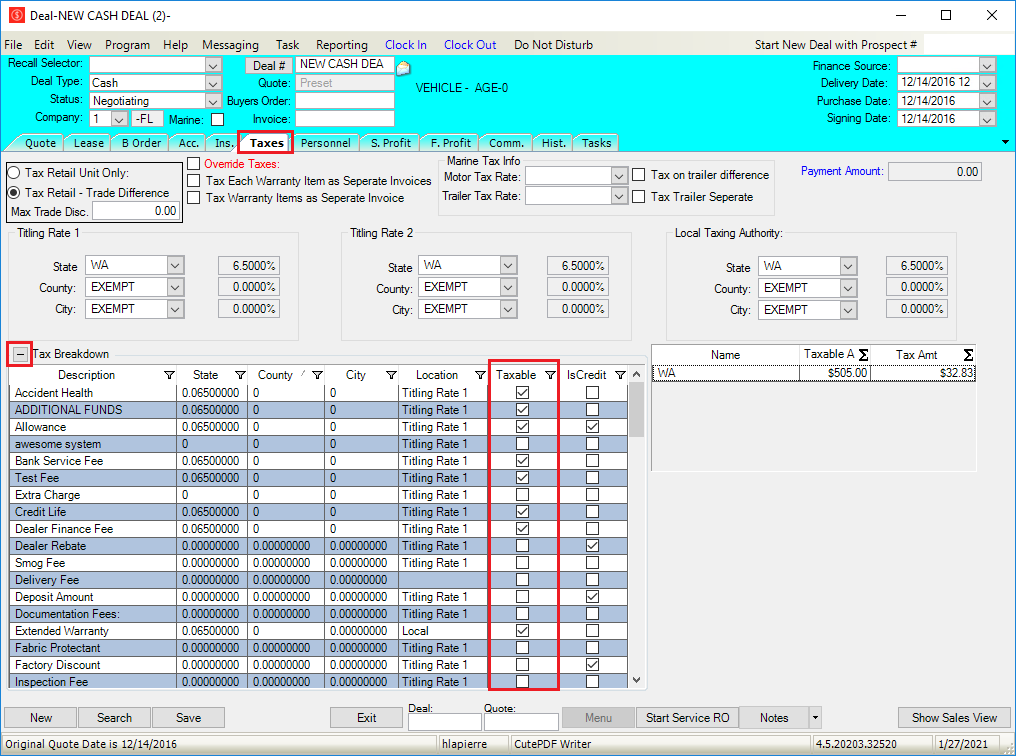This screenshot has height=756, width=1016.
Task: Click the Buyers Order input field
Action: click(x=345, y=101)
